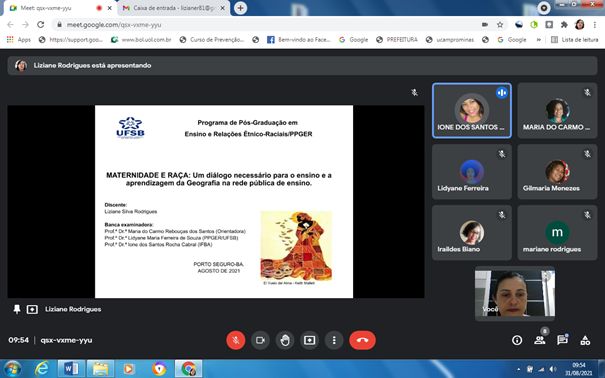605x378 pixels.
Task: Open media player taskbar icon
Action: (129, 369)
